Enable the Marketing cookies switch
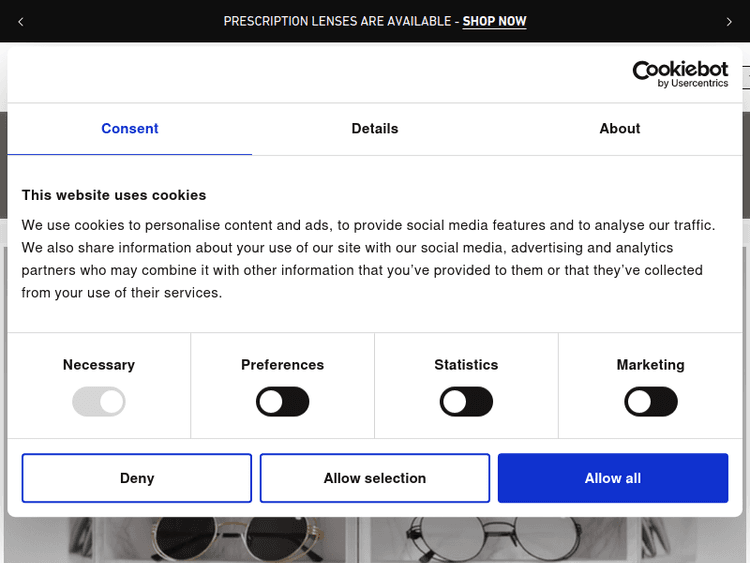 pyautogui.click(x=651, y=402)
